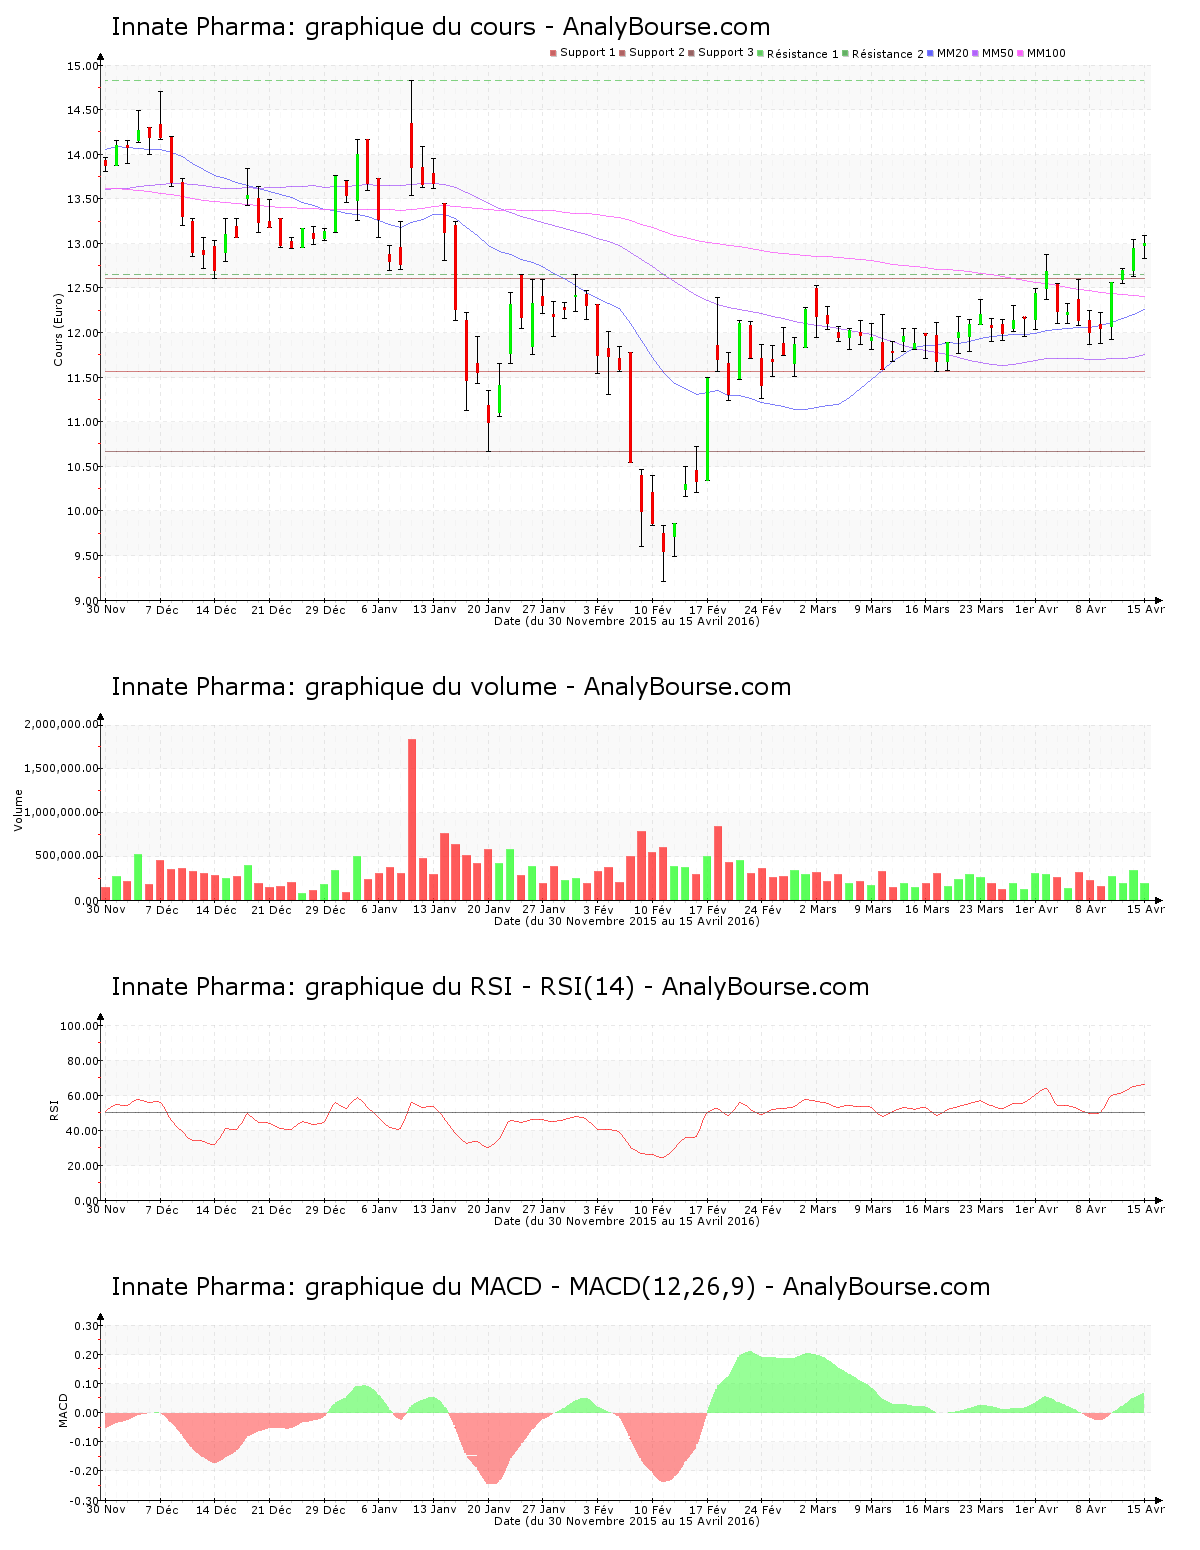Select the Support 2 legend label
Viewport: 1200px width, 1550px height.
(x=657, y=53)
